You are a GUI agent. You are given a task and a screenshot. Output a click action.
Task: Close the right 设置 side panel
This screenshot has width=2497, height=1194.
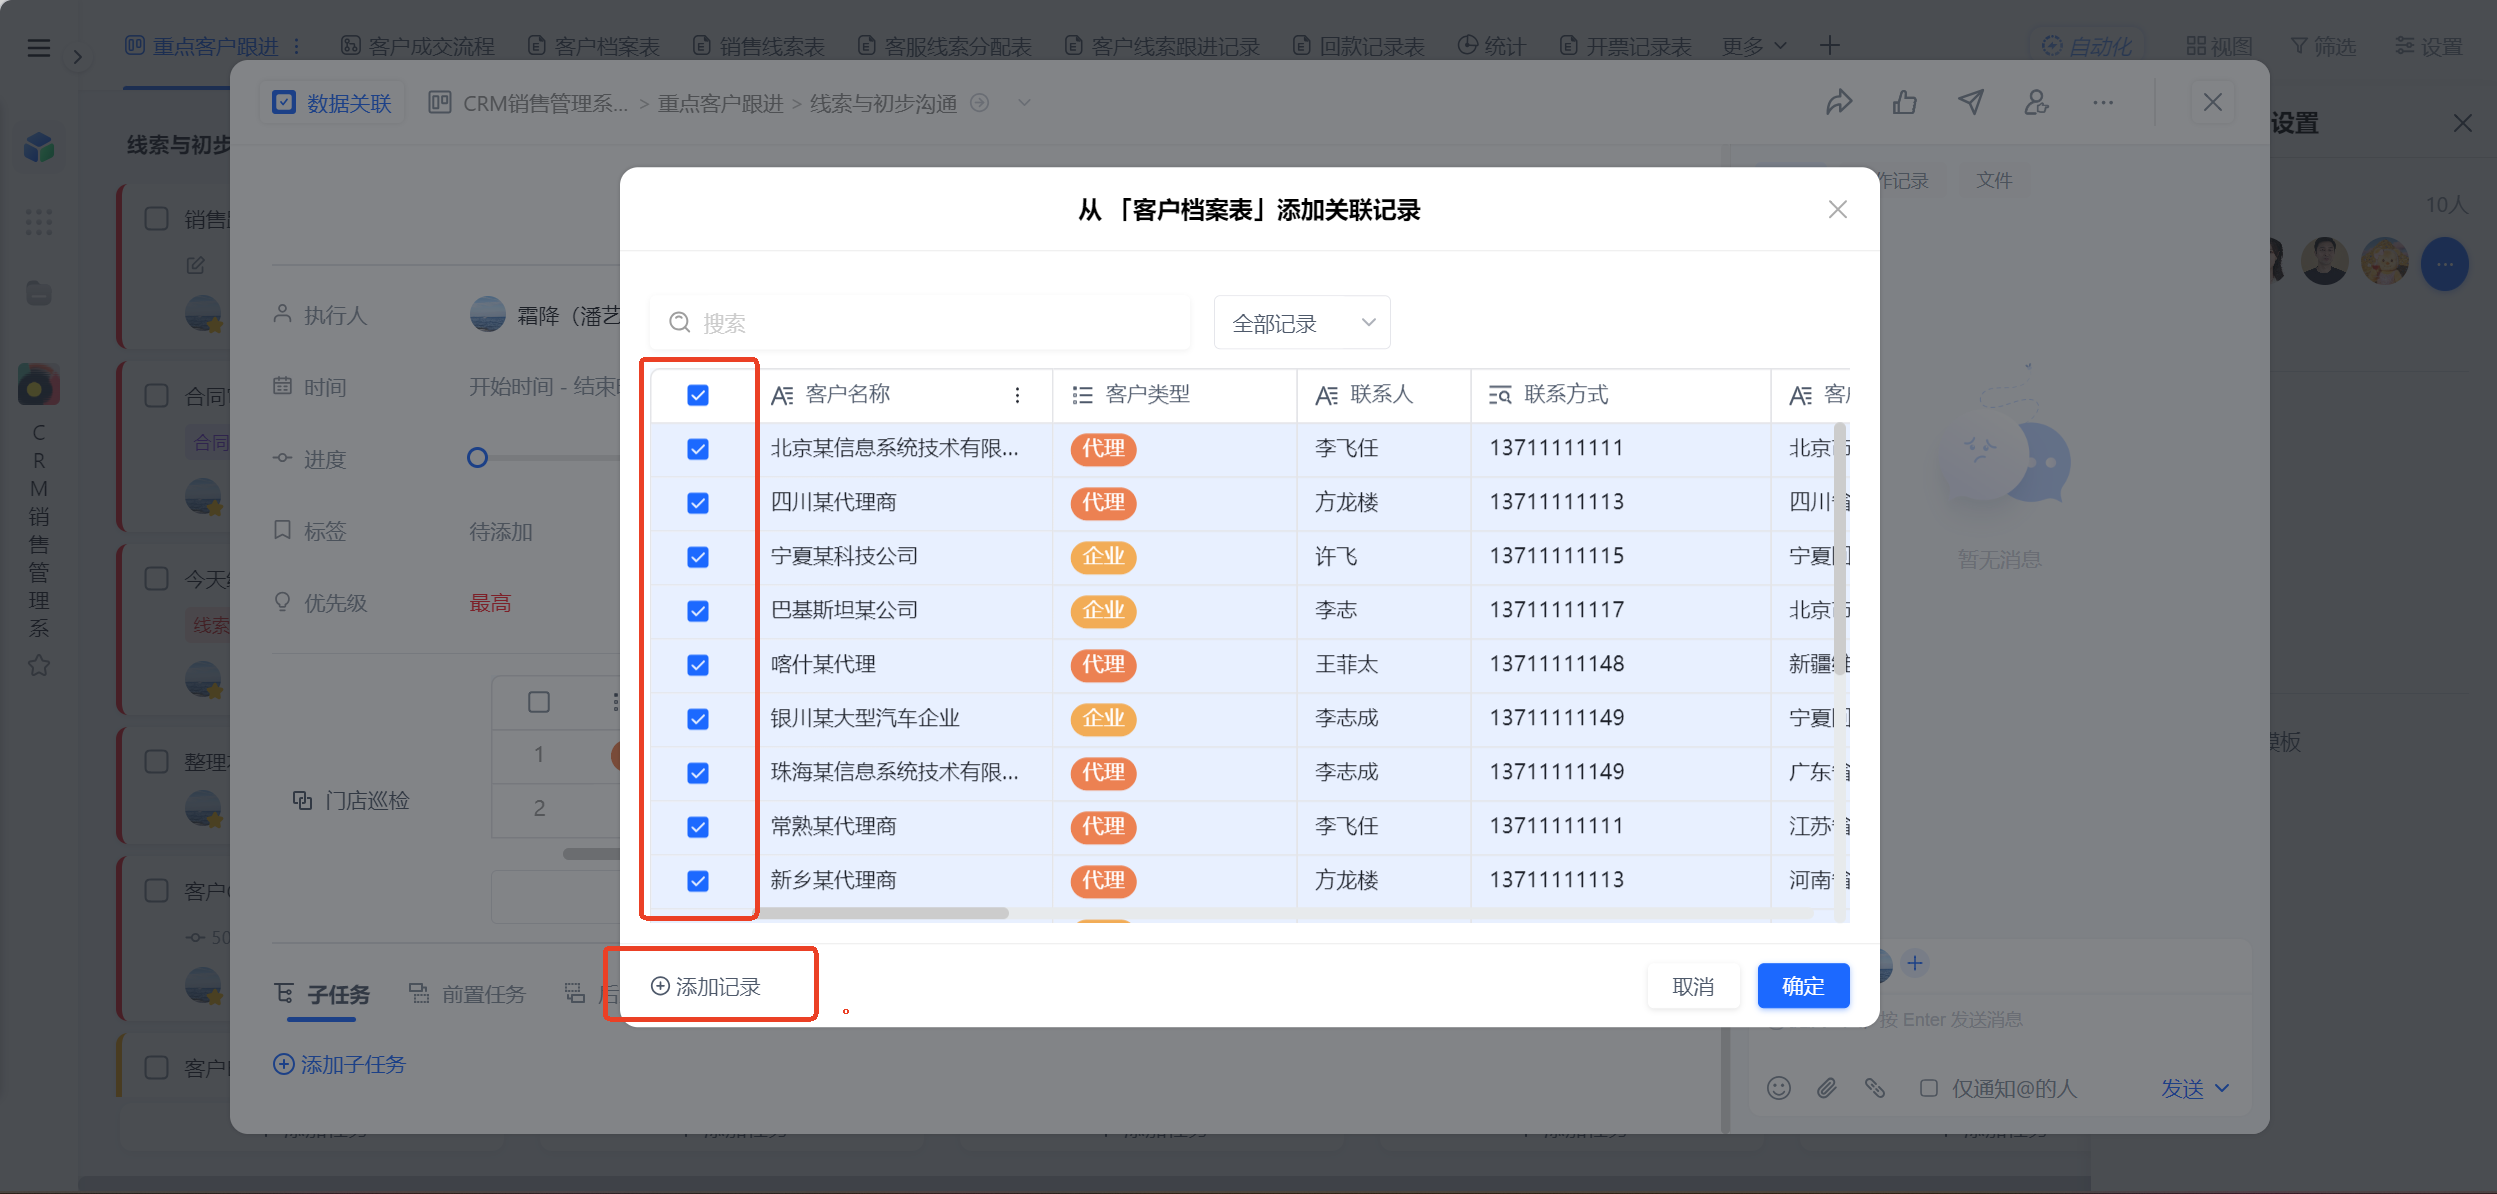click(x=2462, y=123)
